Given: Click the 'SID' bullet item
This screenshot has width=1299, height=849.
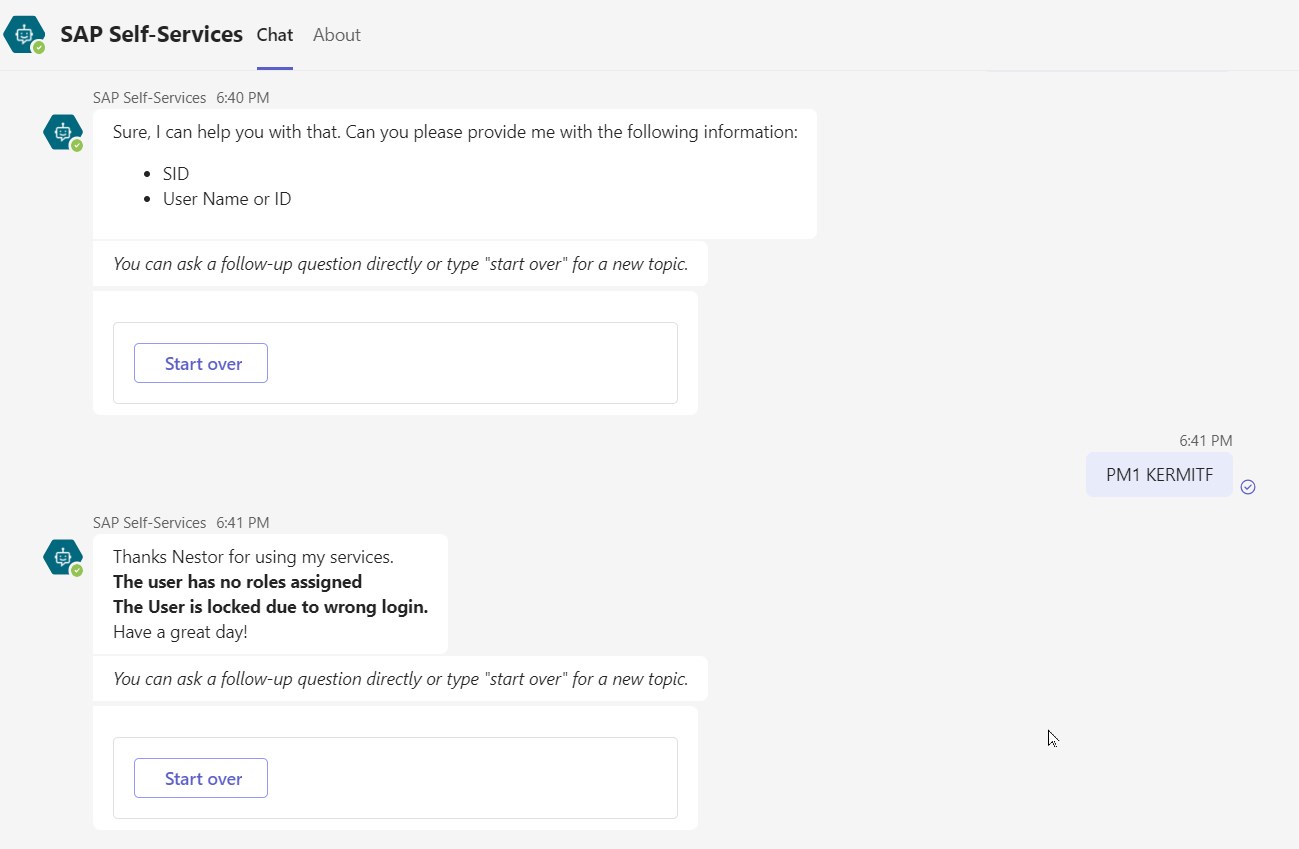Looking at the screenshot, I should click(x=176, y=174).
